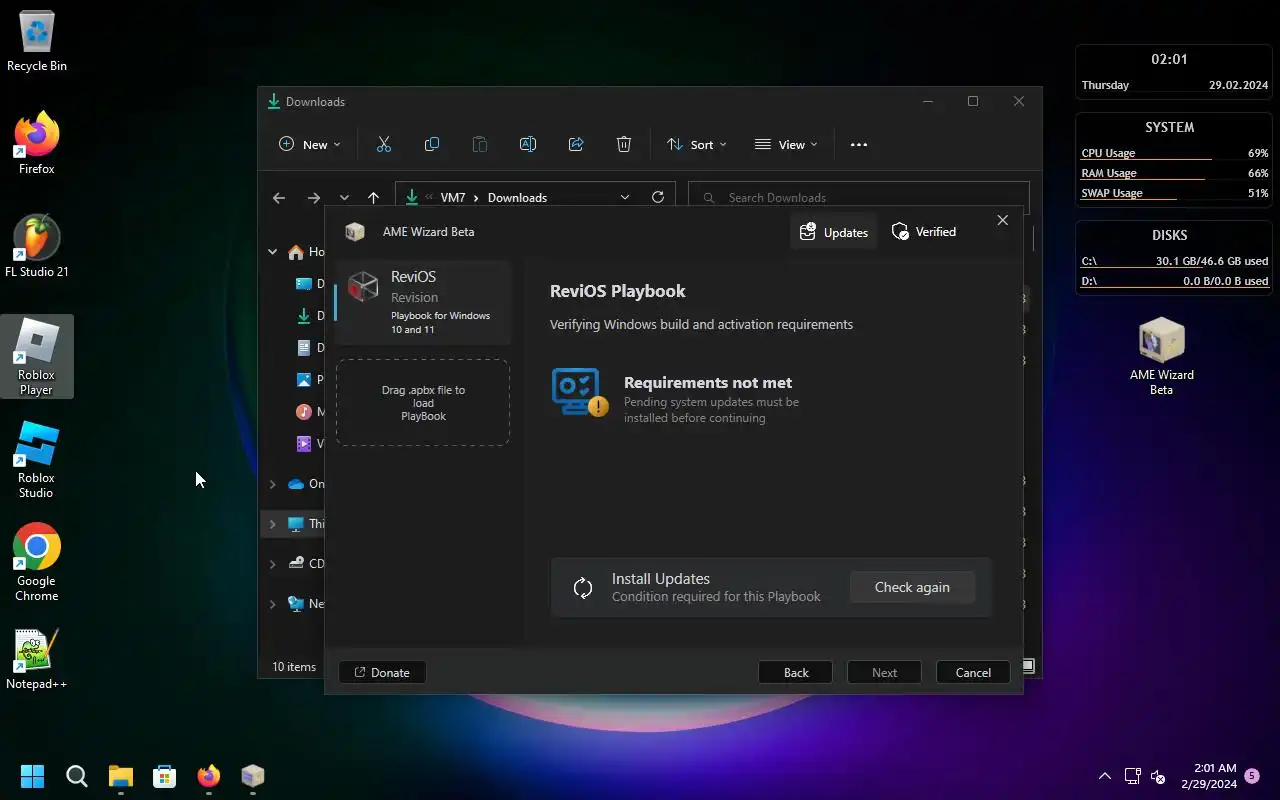Image resolution: width=1280 pixels, height=800 pixels.
Task: Open the New dropdown in Explorer
Action: tap(310, 144)
